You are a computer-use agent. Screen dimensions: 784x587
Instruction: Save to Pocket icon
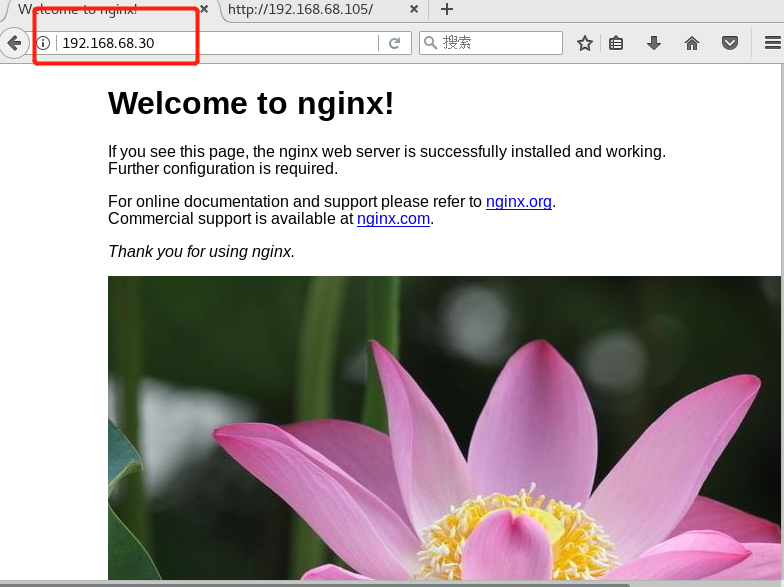coord(730,43)
